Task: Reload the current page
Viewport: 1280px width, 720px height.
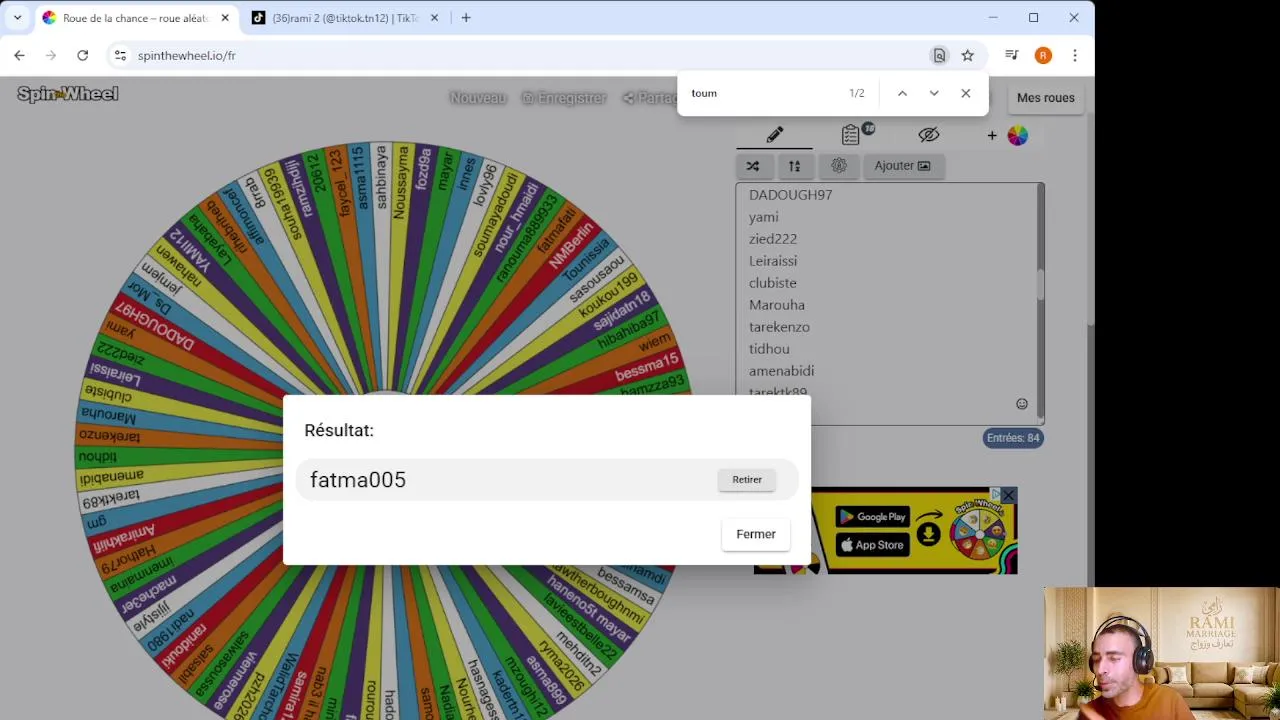Action: (x=83, y=56)
